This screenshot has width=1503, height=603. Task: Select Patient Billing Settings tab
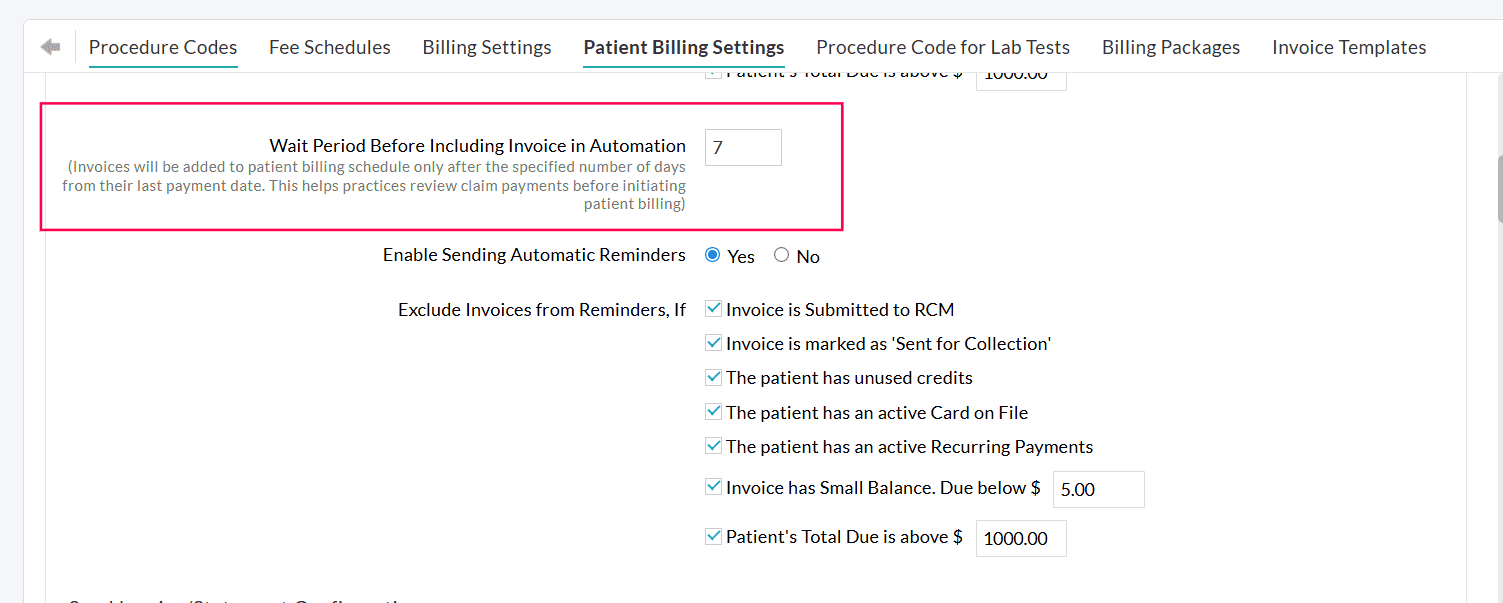(x=684, y=47)
